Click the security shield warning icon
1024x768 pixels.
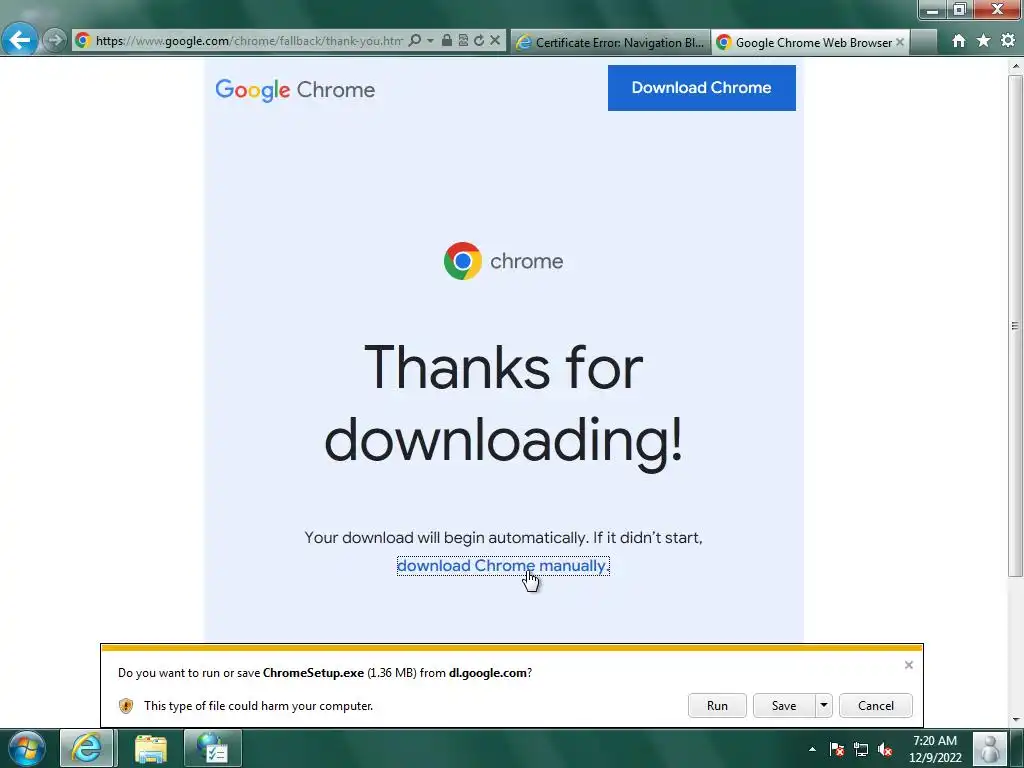tap(126, 706)
